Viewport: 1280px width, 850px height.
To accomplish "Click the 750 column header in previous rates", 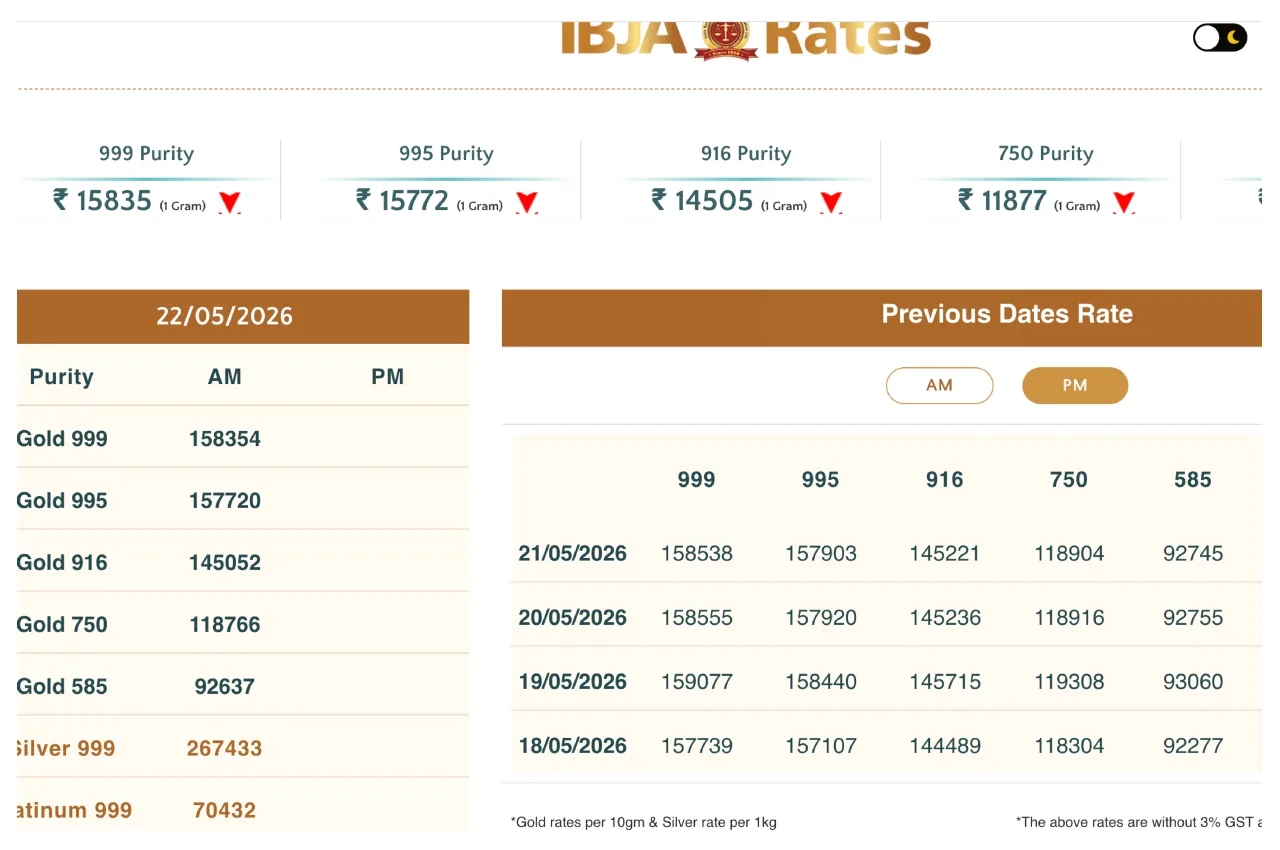I will point(1068,480).
